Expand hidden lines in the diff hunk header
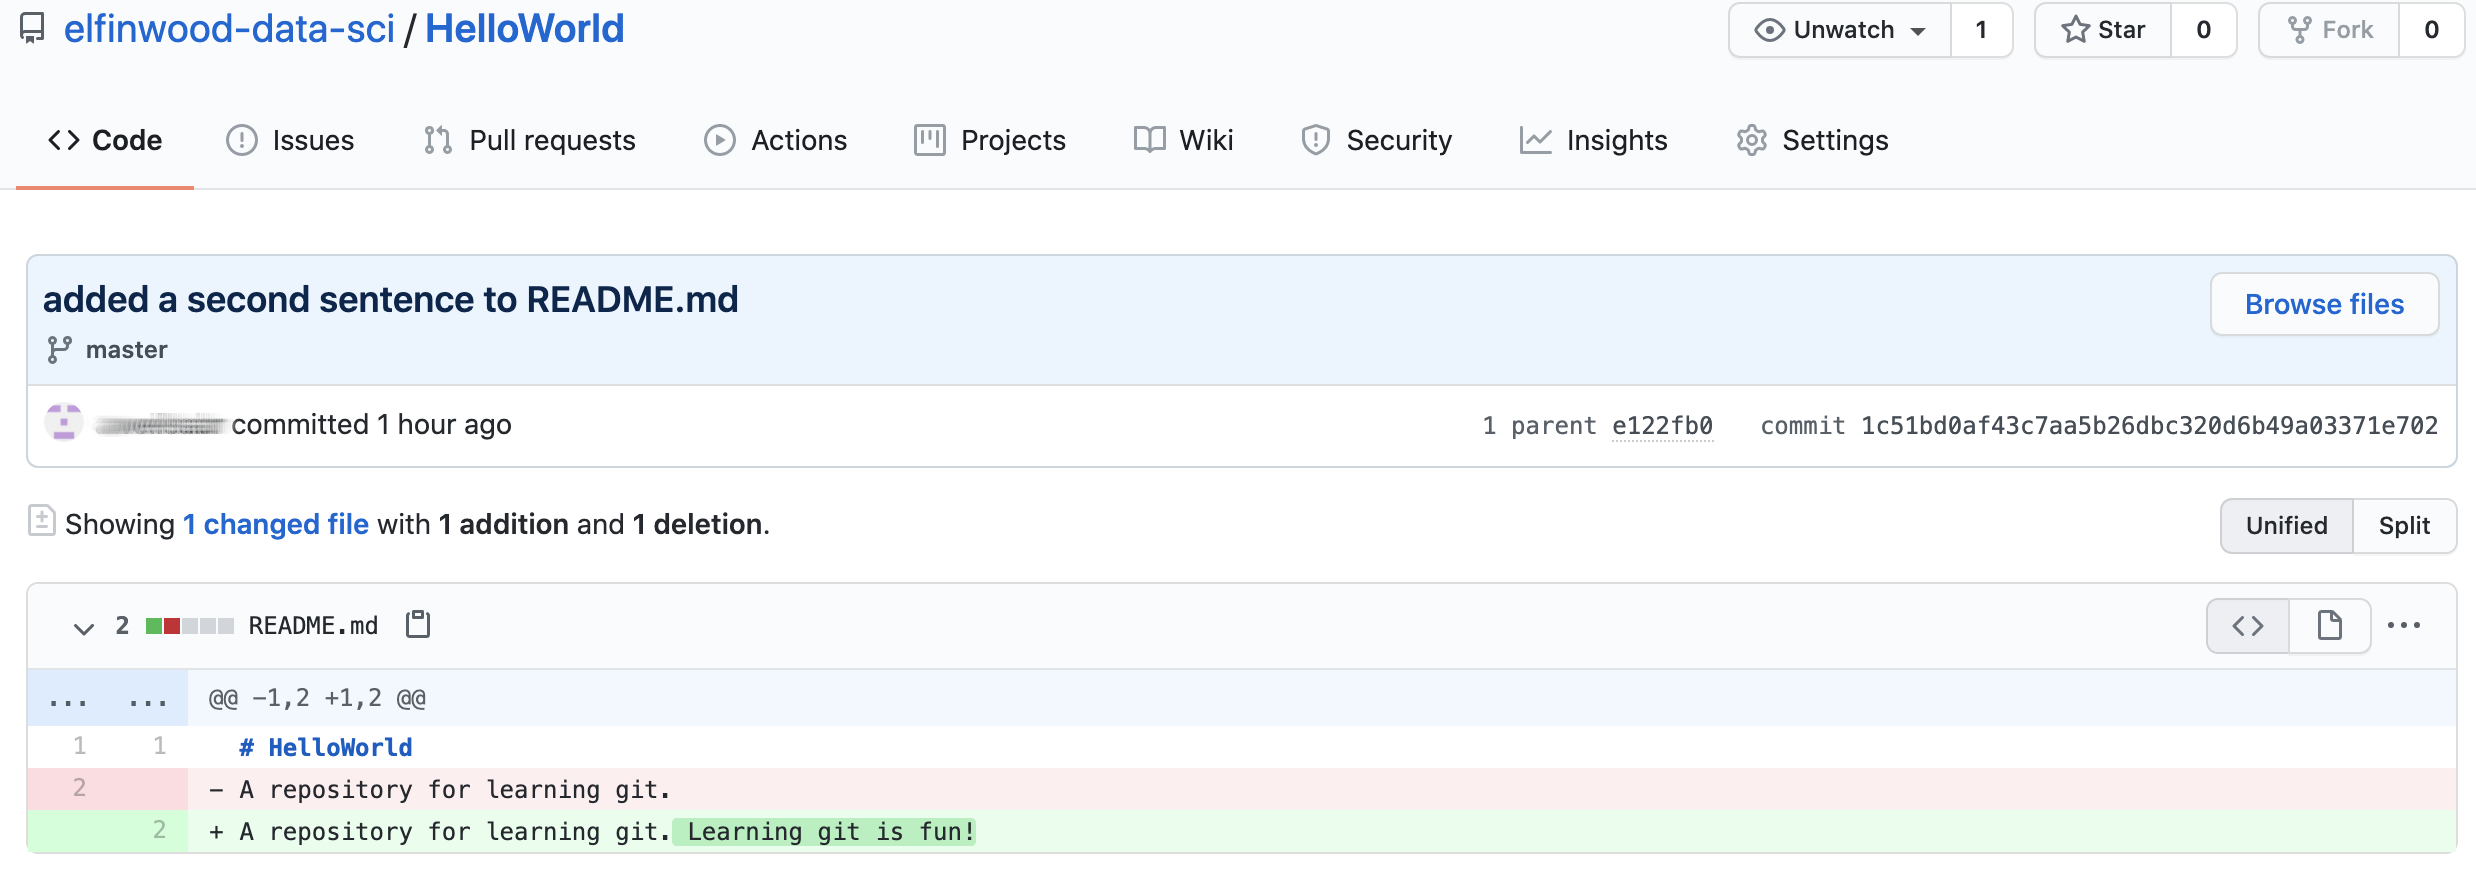The height and width of the screenshot is (874, 2476). 107,699
